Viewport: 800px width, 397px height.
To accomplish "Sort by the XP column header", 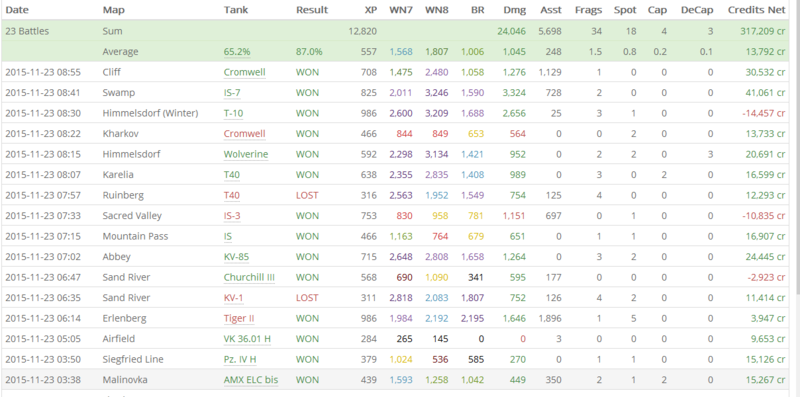I will point(370,10).
